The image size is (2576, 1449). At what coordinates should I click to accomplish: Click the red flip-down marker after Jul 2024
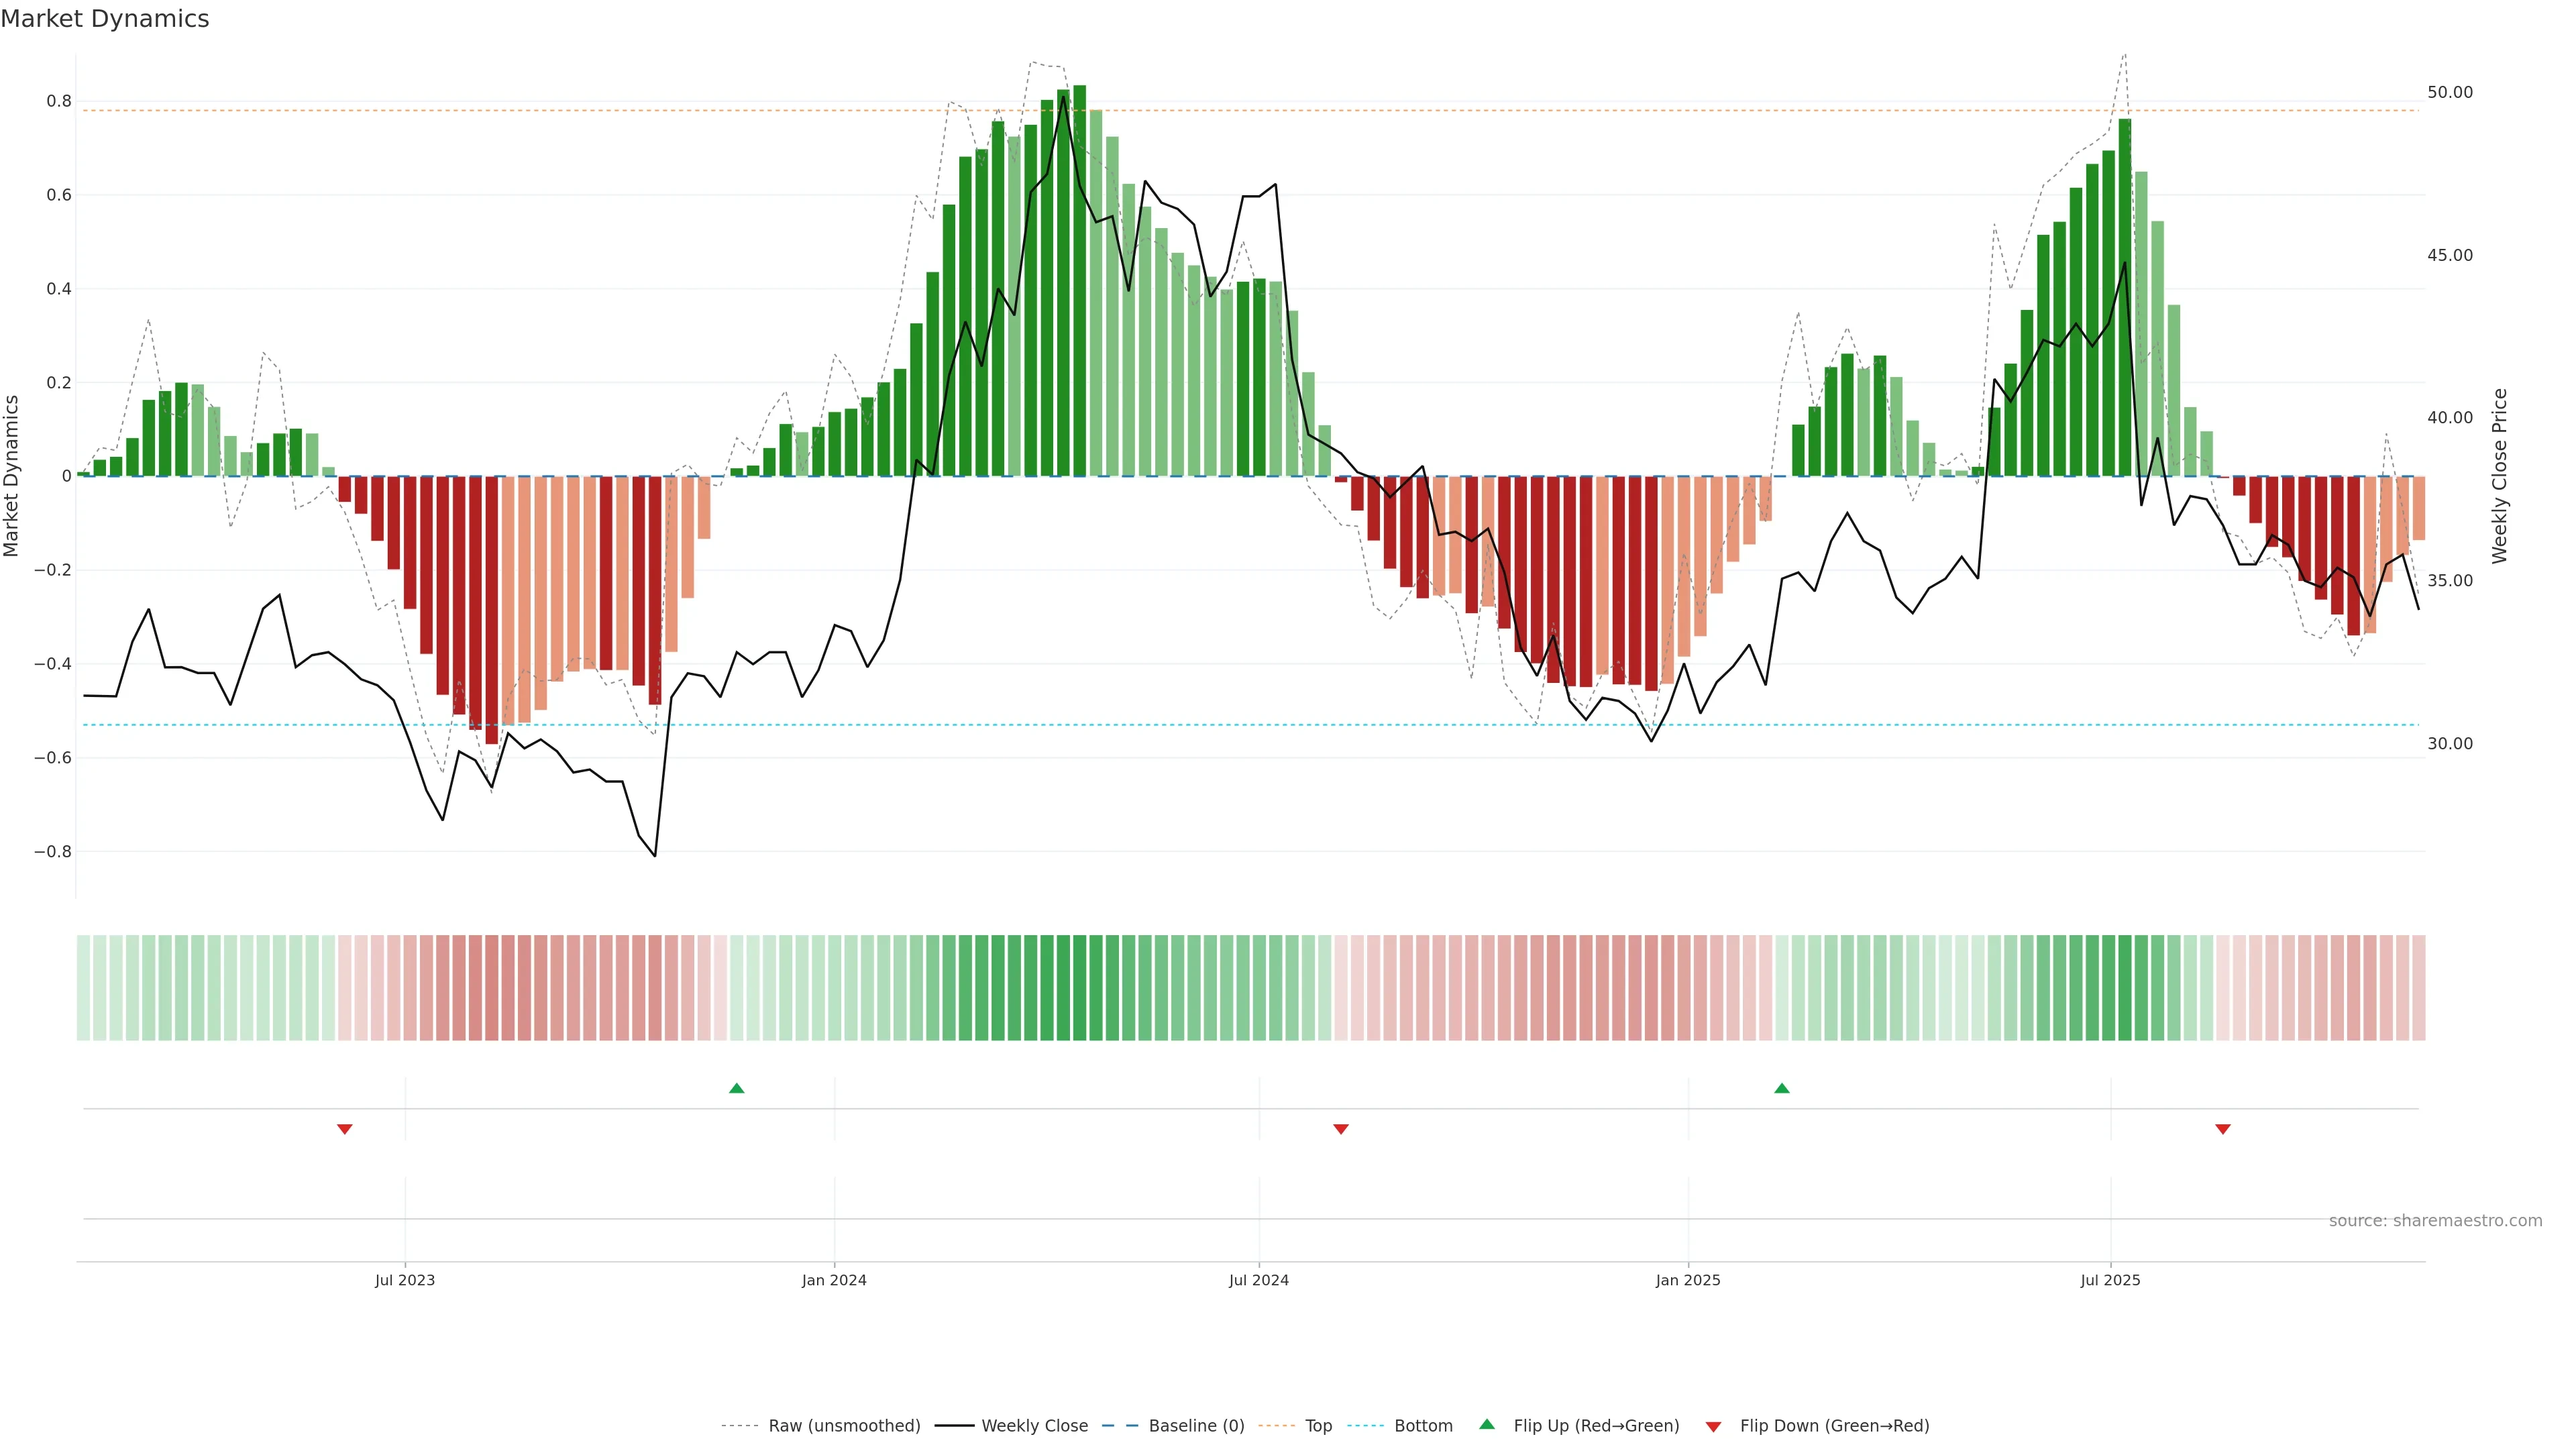tap(1341, 1129)
